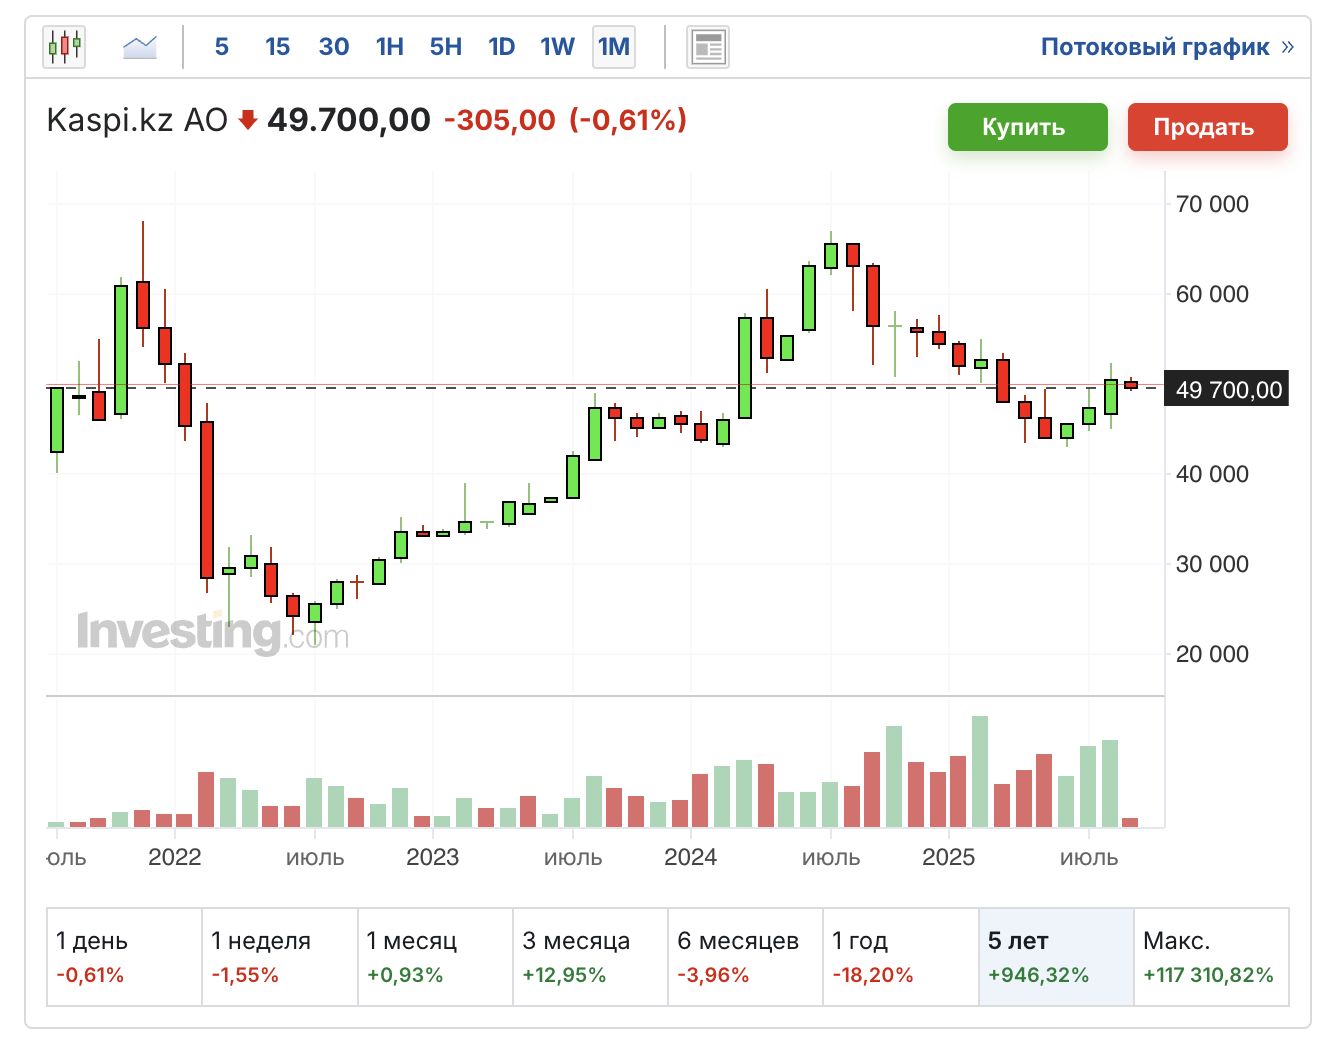The width and height of the screenshot is (1332, 1044).
Task: Select the 5-minute timeframe
Action: [222, 47]
